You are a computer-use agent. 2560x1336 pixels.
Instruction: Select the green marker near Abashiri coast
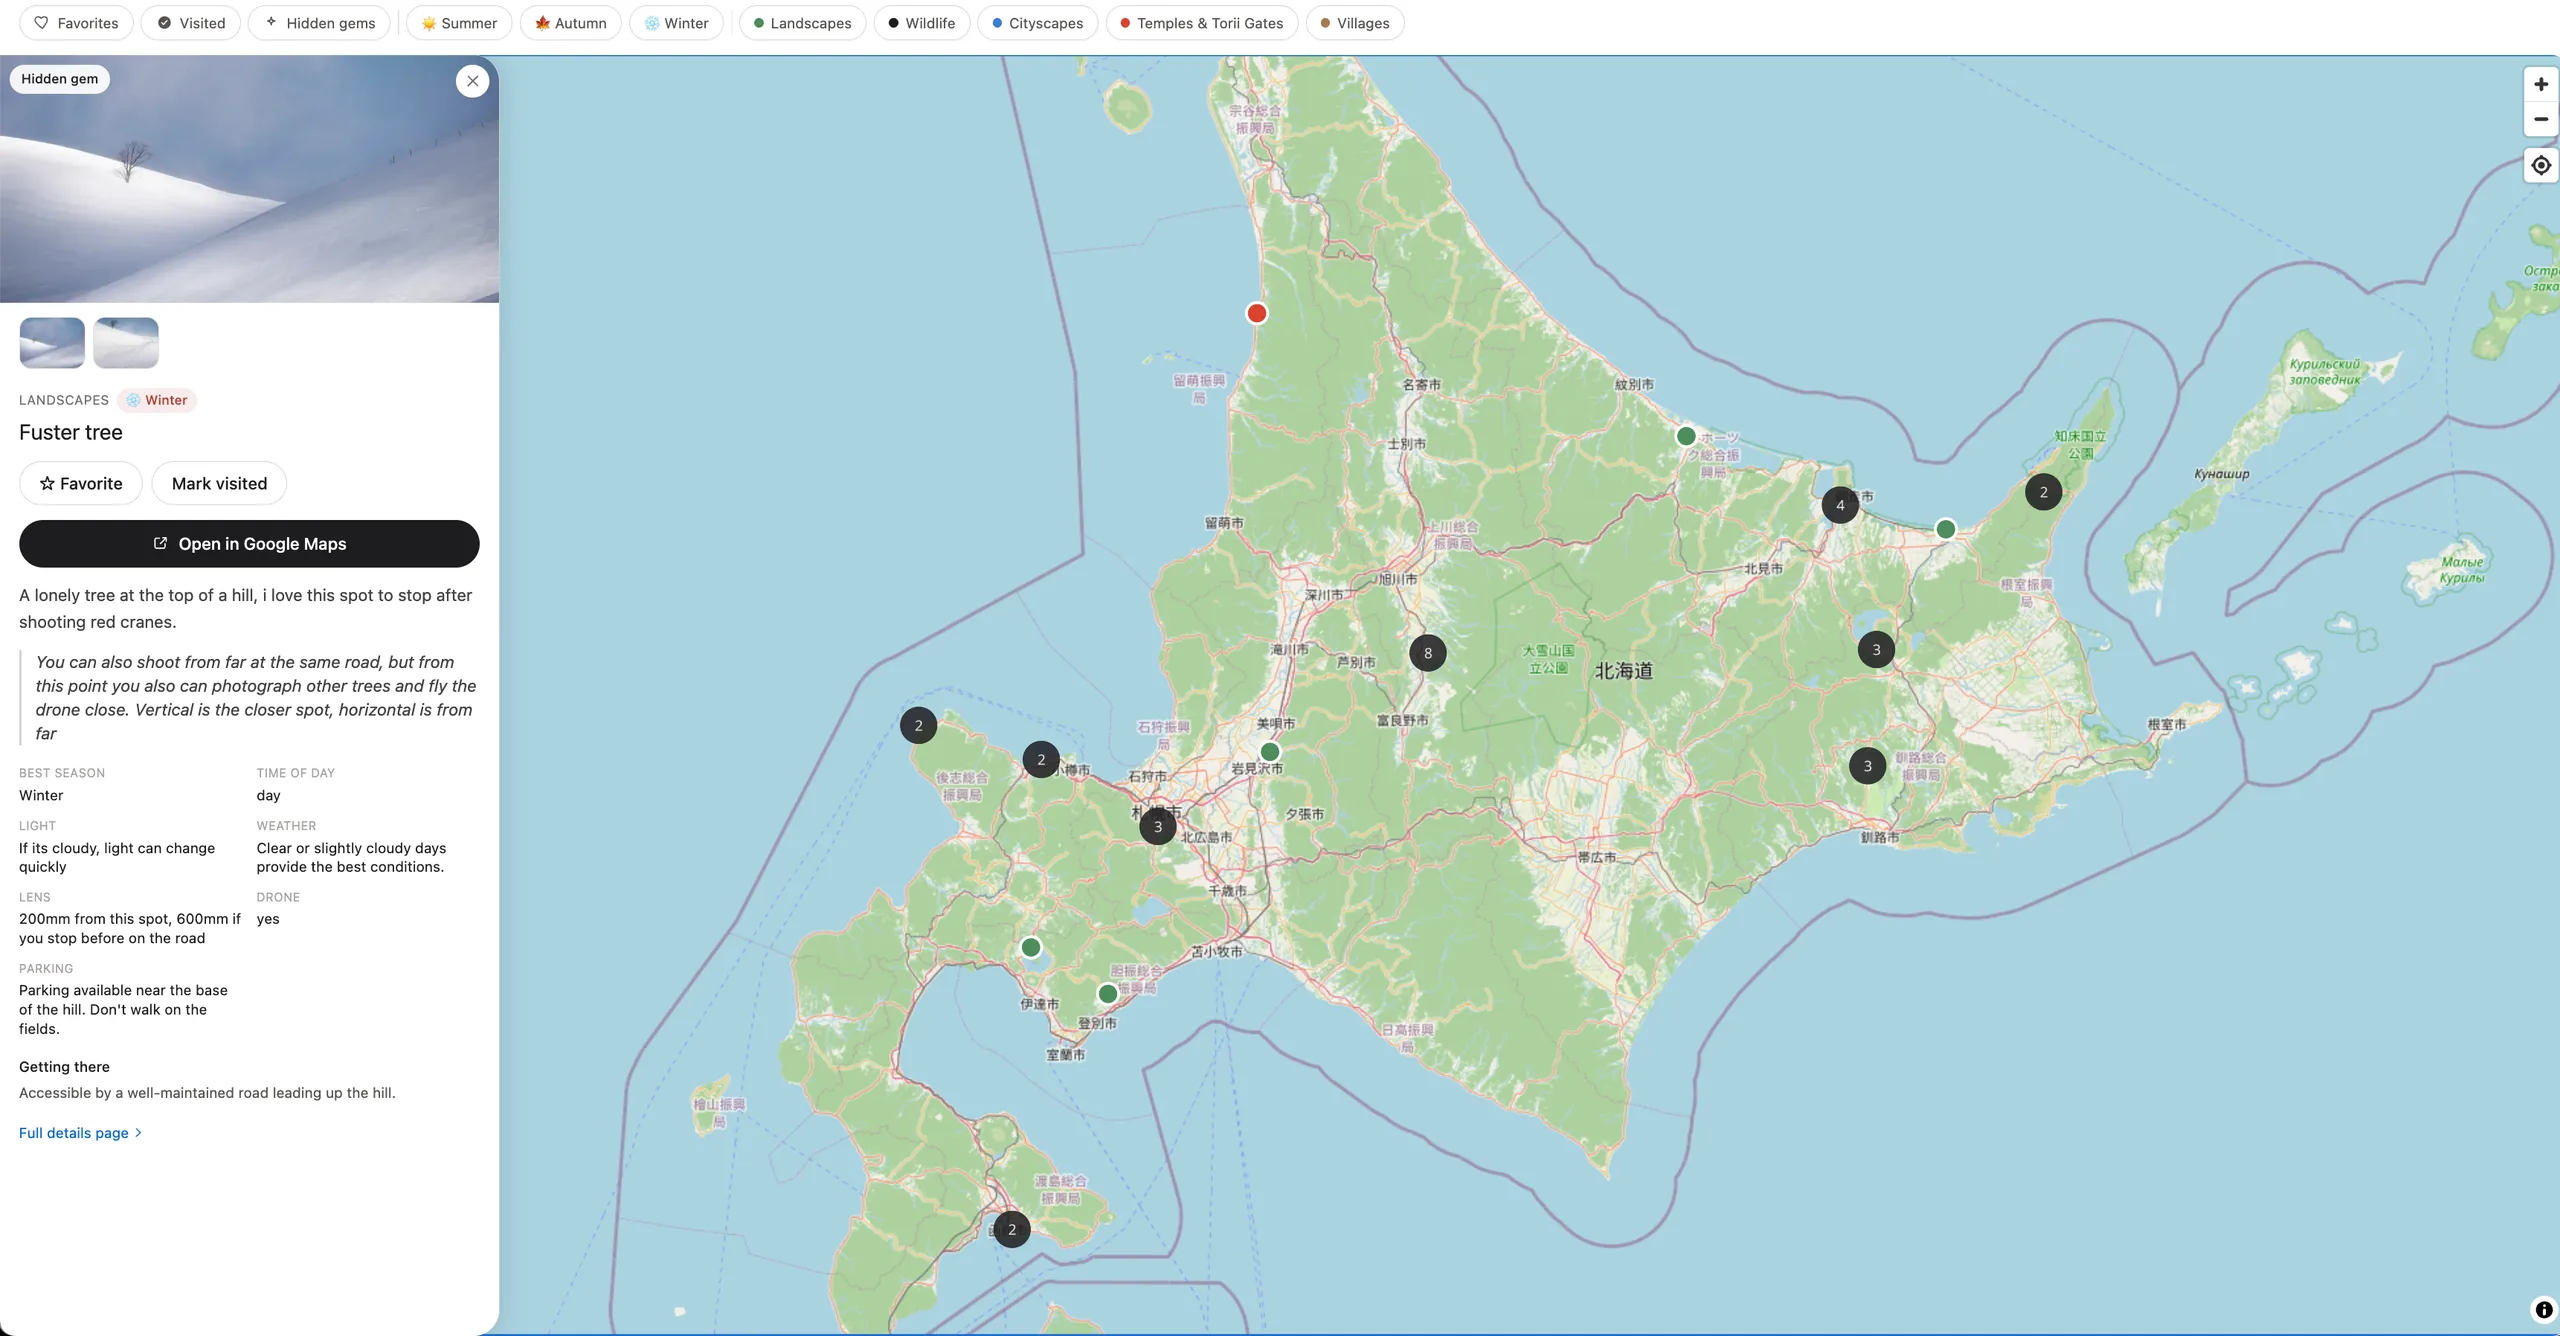pos(1686,436)
